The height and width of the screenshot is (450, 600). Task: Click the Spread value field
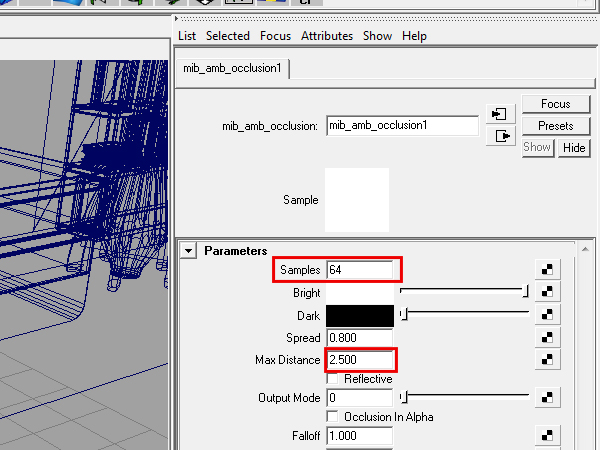(x=360, y=338)
